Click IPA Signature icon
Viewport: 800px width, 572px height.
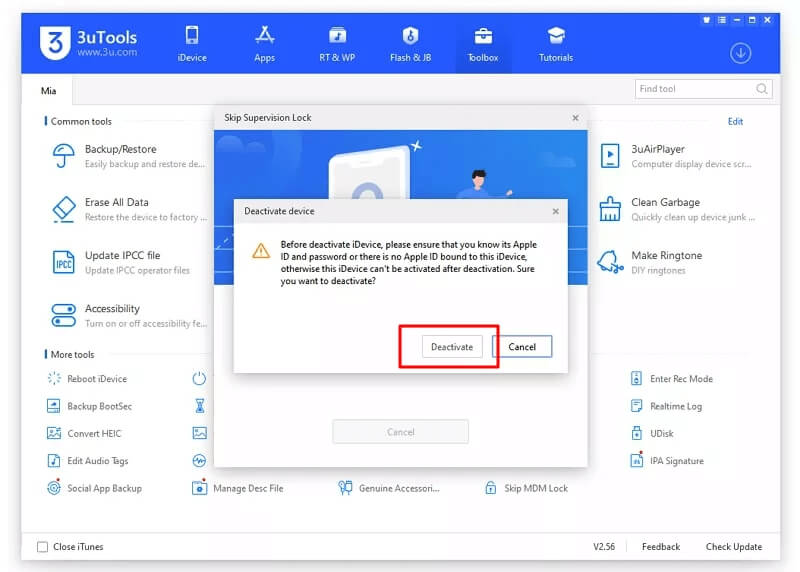coord(636,460)
